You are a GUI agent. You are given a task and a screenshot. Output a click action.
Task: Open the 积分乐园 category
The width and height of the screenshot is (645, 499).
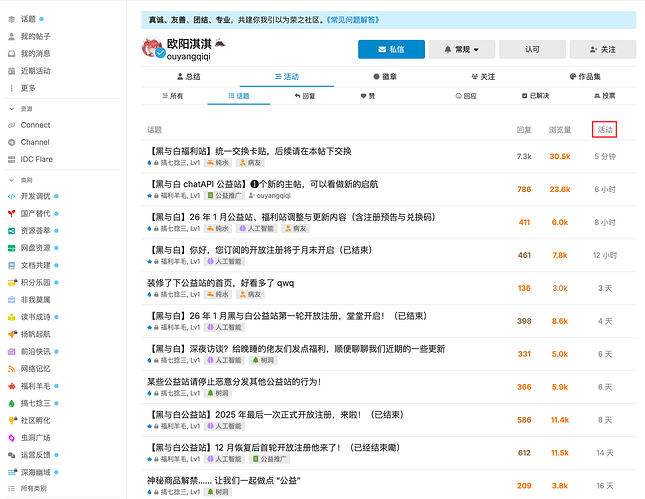pos(35,283)
